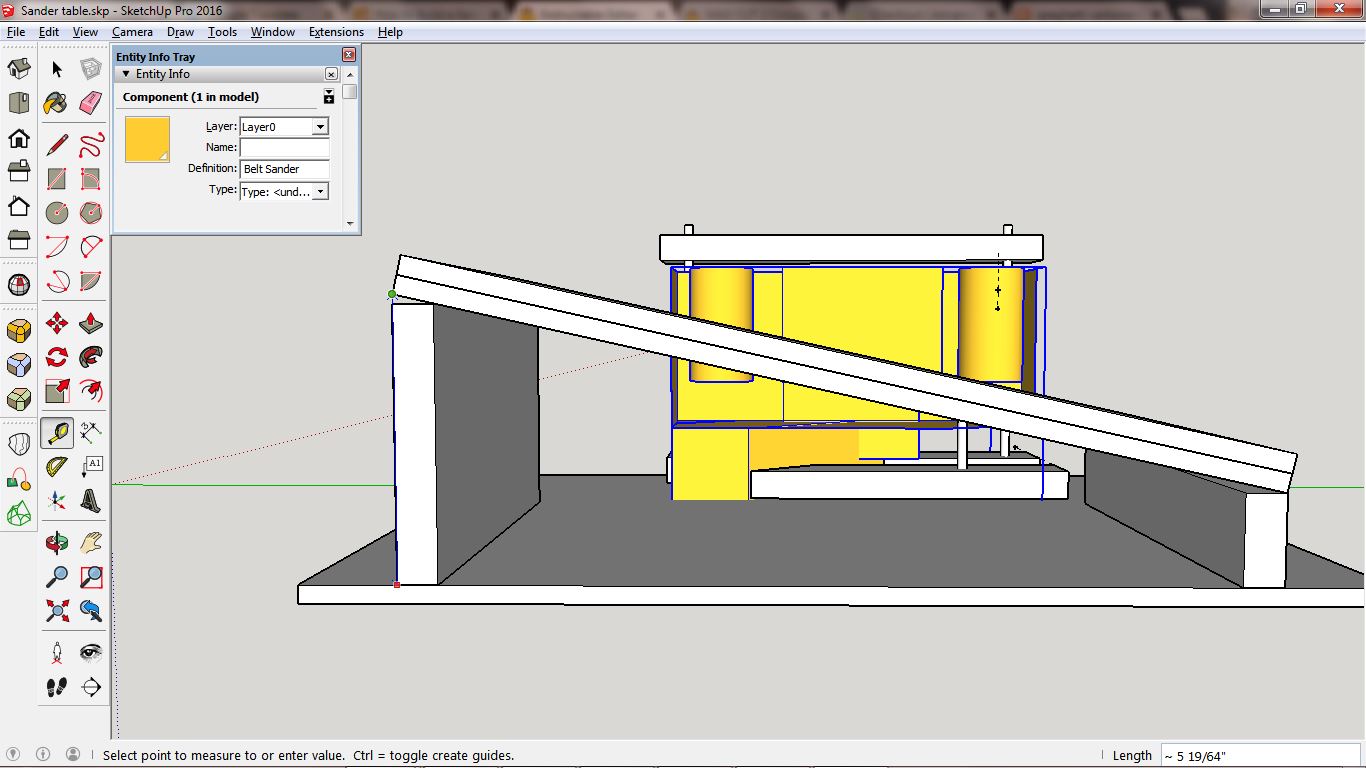Select the Offset tool
1366x768 pixels.
[x=91, y=391]
